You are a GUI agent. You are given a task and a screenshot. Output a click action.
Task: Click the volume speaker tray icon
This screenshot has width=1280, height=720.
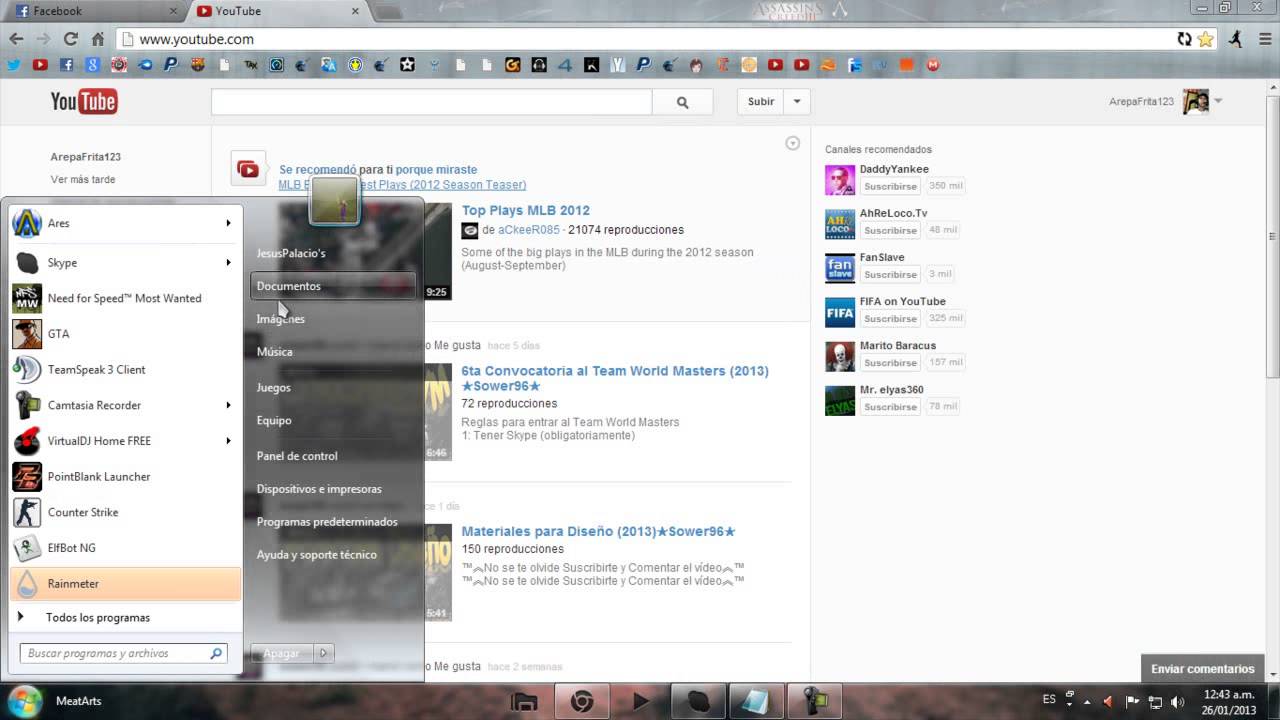(x=1177, y=702)
